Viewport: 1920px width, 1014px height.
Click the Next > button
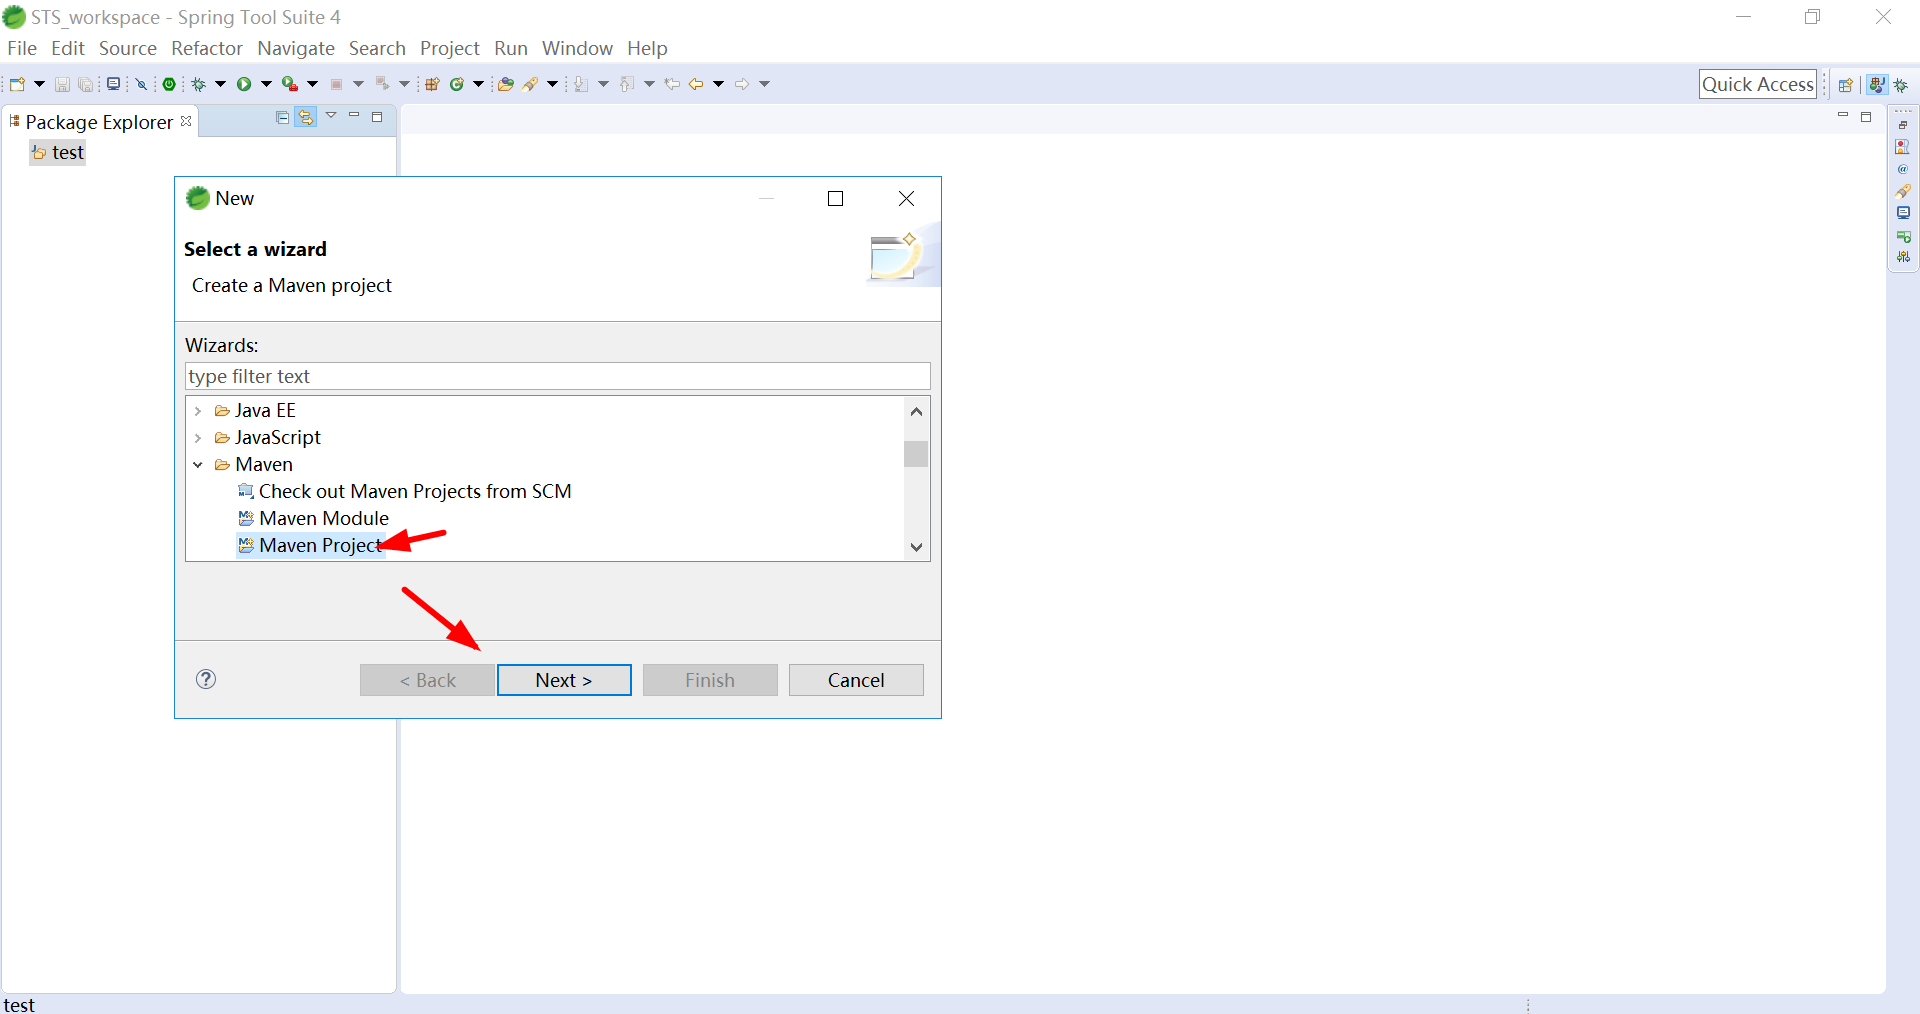[564, 680]
